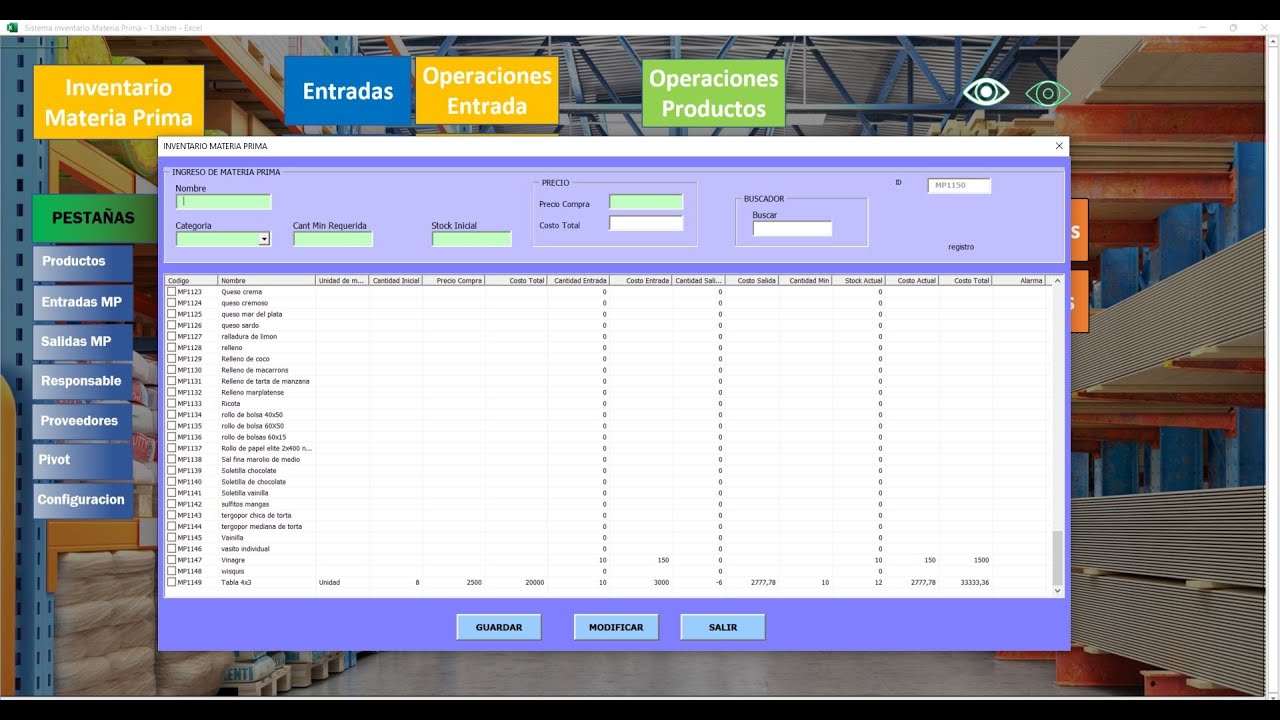Click the MODIFICAR button
Screen dimensions: 1280x720
pyautogui.click(x=616, y=627)
